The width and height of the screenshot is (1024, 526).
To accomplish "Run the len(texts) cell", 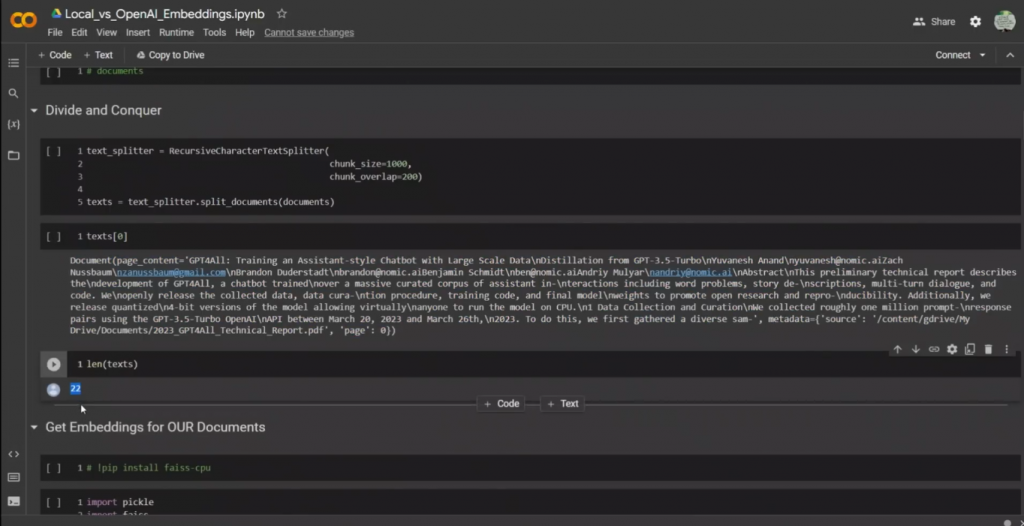I will (54, 365).
